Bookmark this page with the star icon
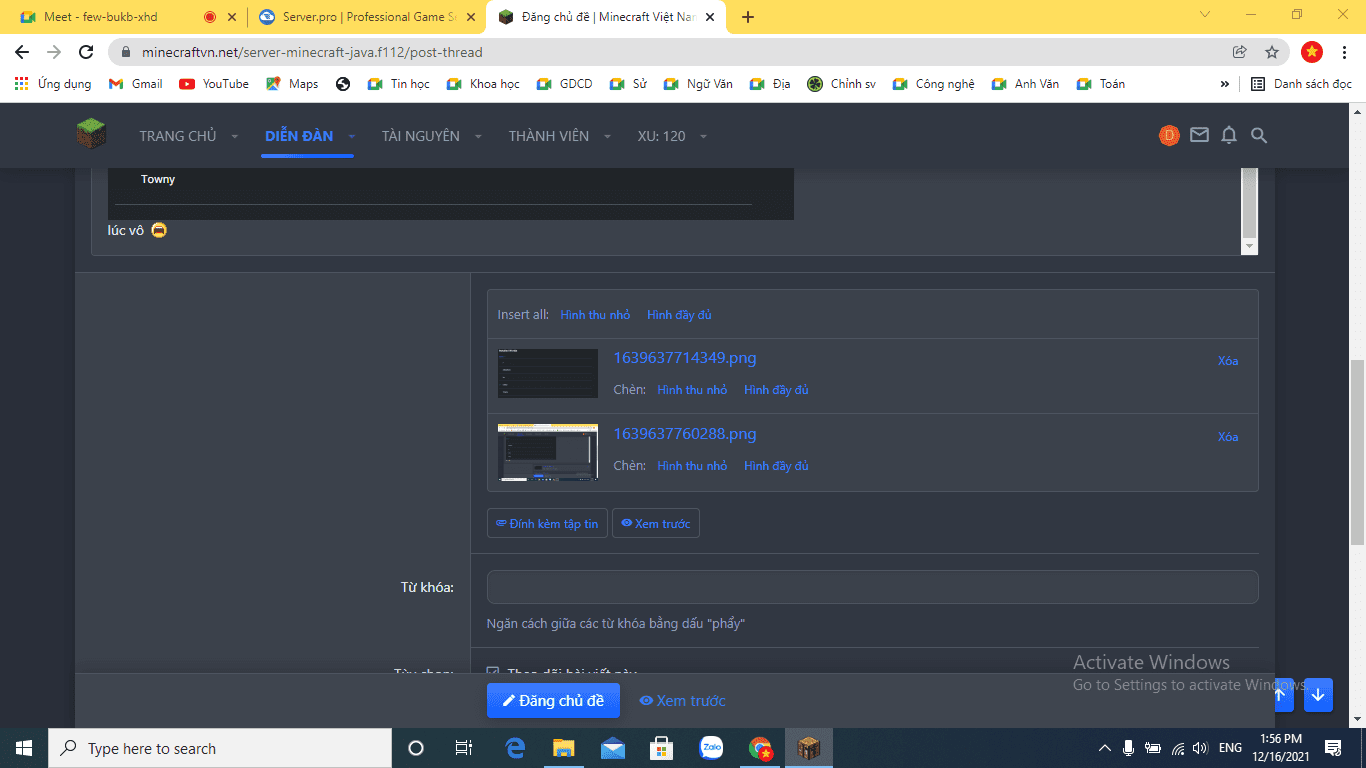This screenshot has height=768, width=1366. coord(1272,52)
